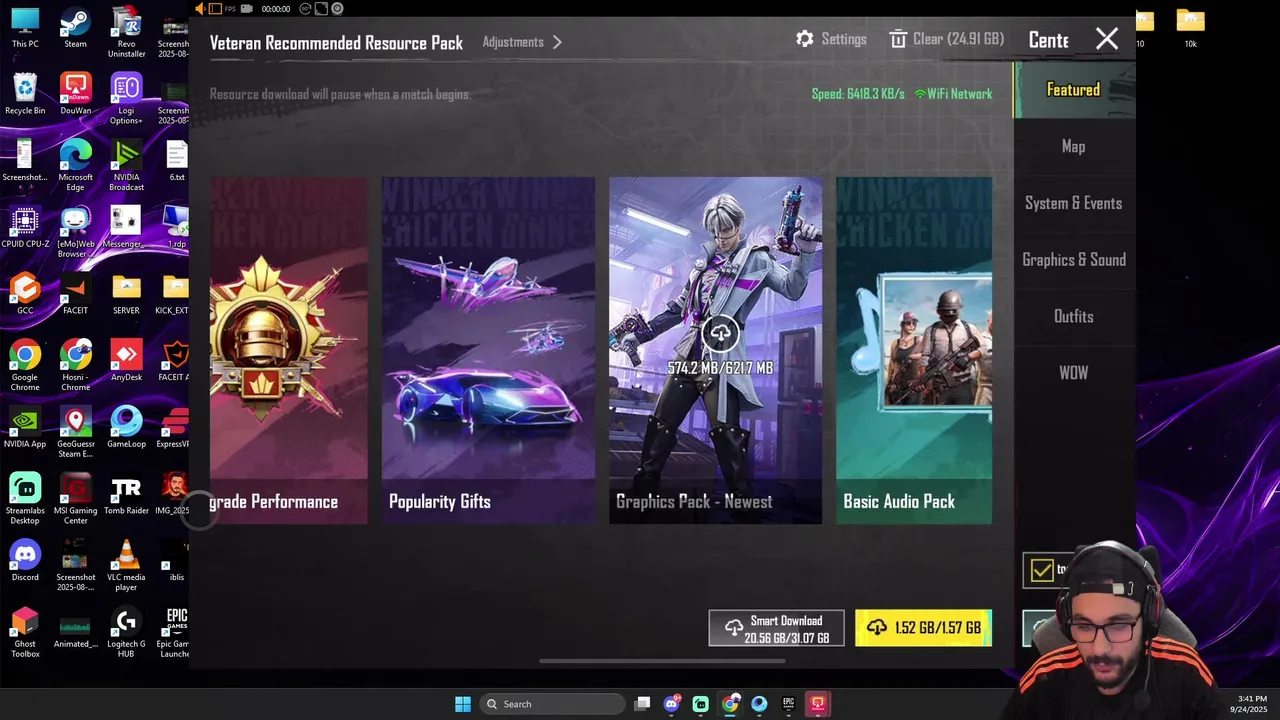Open the Steam desktop shortcut

click(x=75, y=29)
